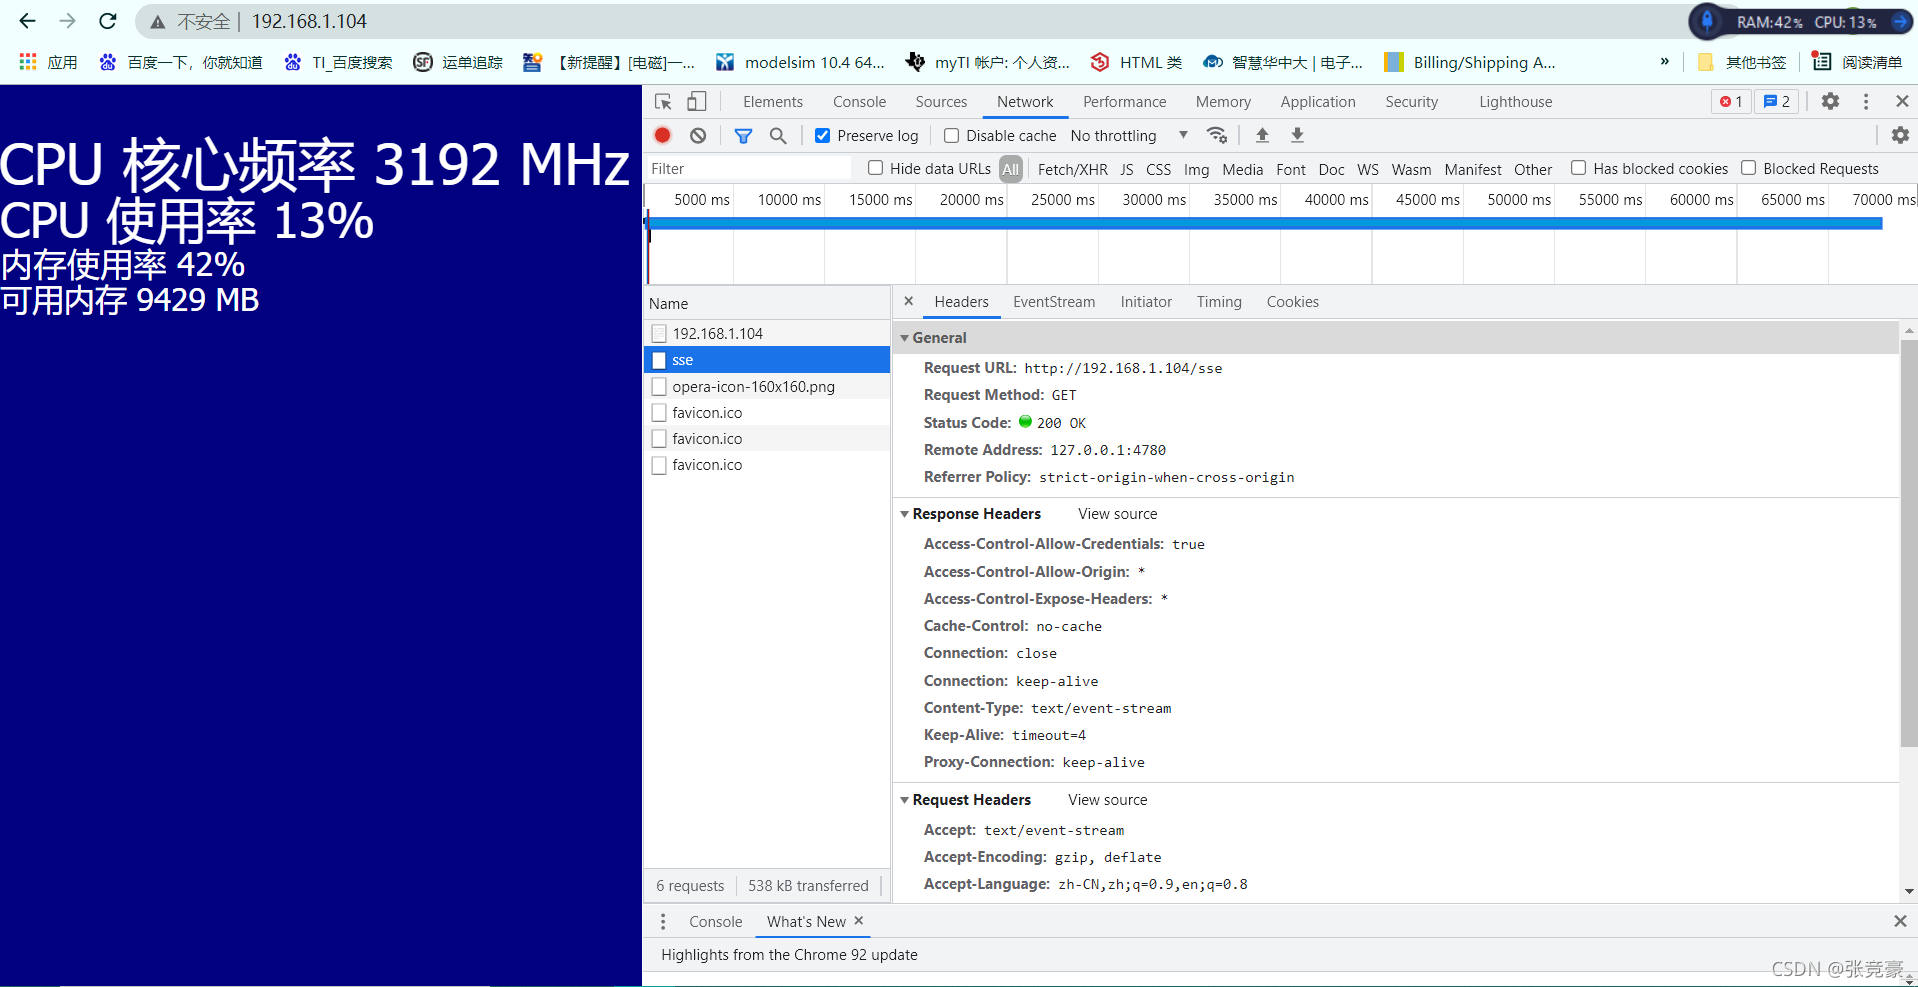Select the sse request row
The height and width of the screenshot is (987, 1918).
[x=767, y=360]
